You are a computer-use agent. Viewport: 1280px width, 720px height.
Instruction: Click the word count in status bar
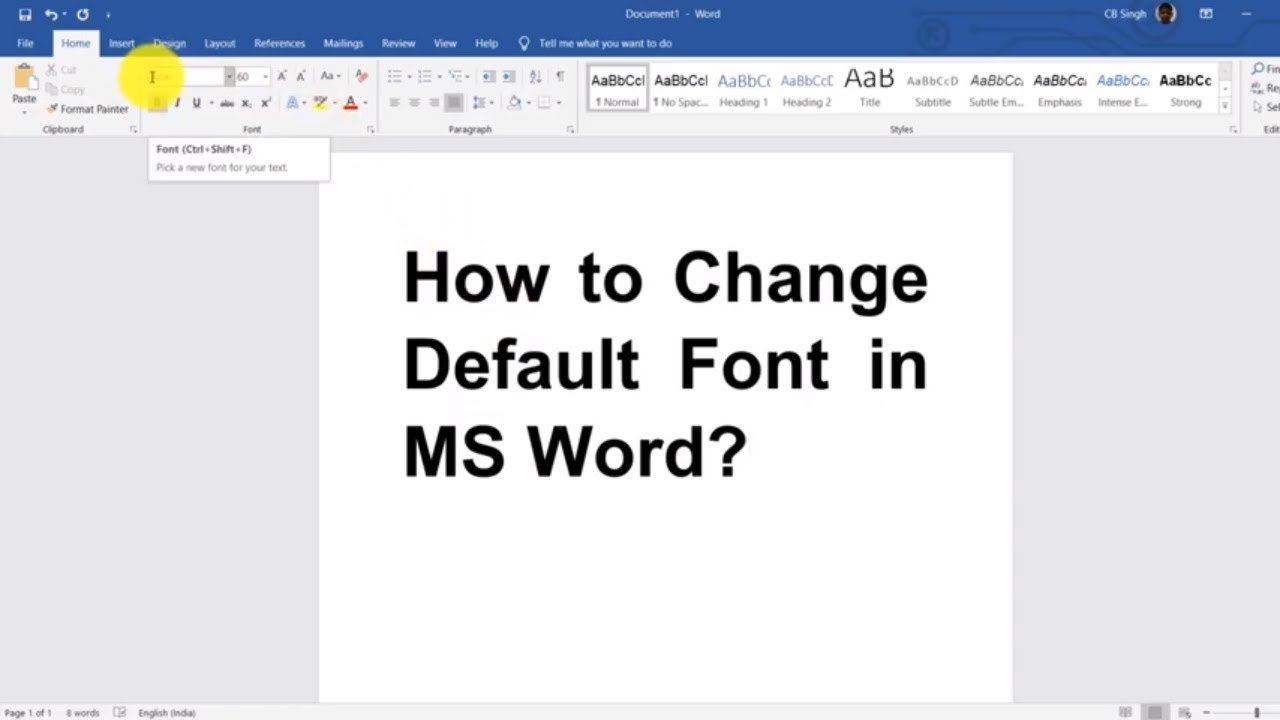pos(82,713)
